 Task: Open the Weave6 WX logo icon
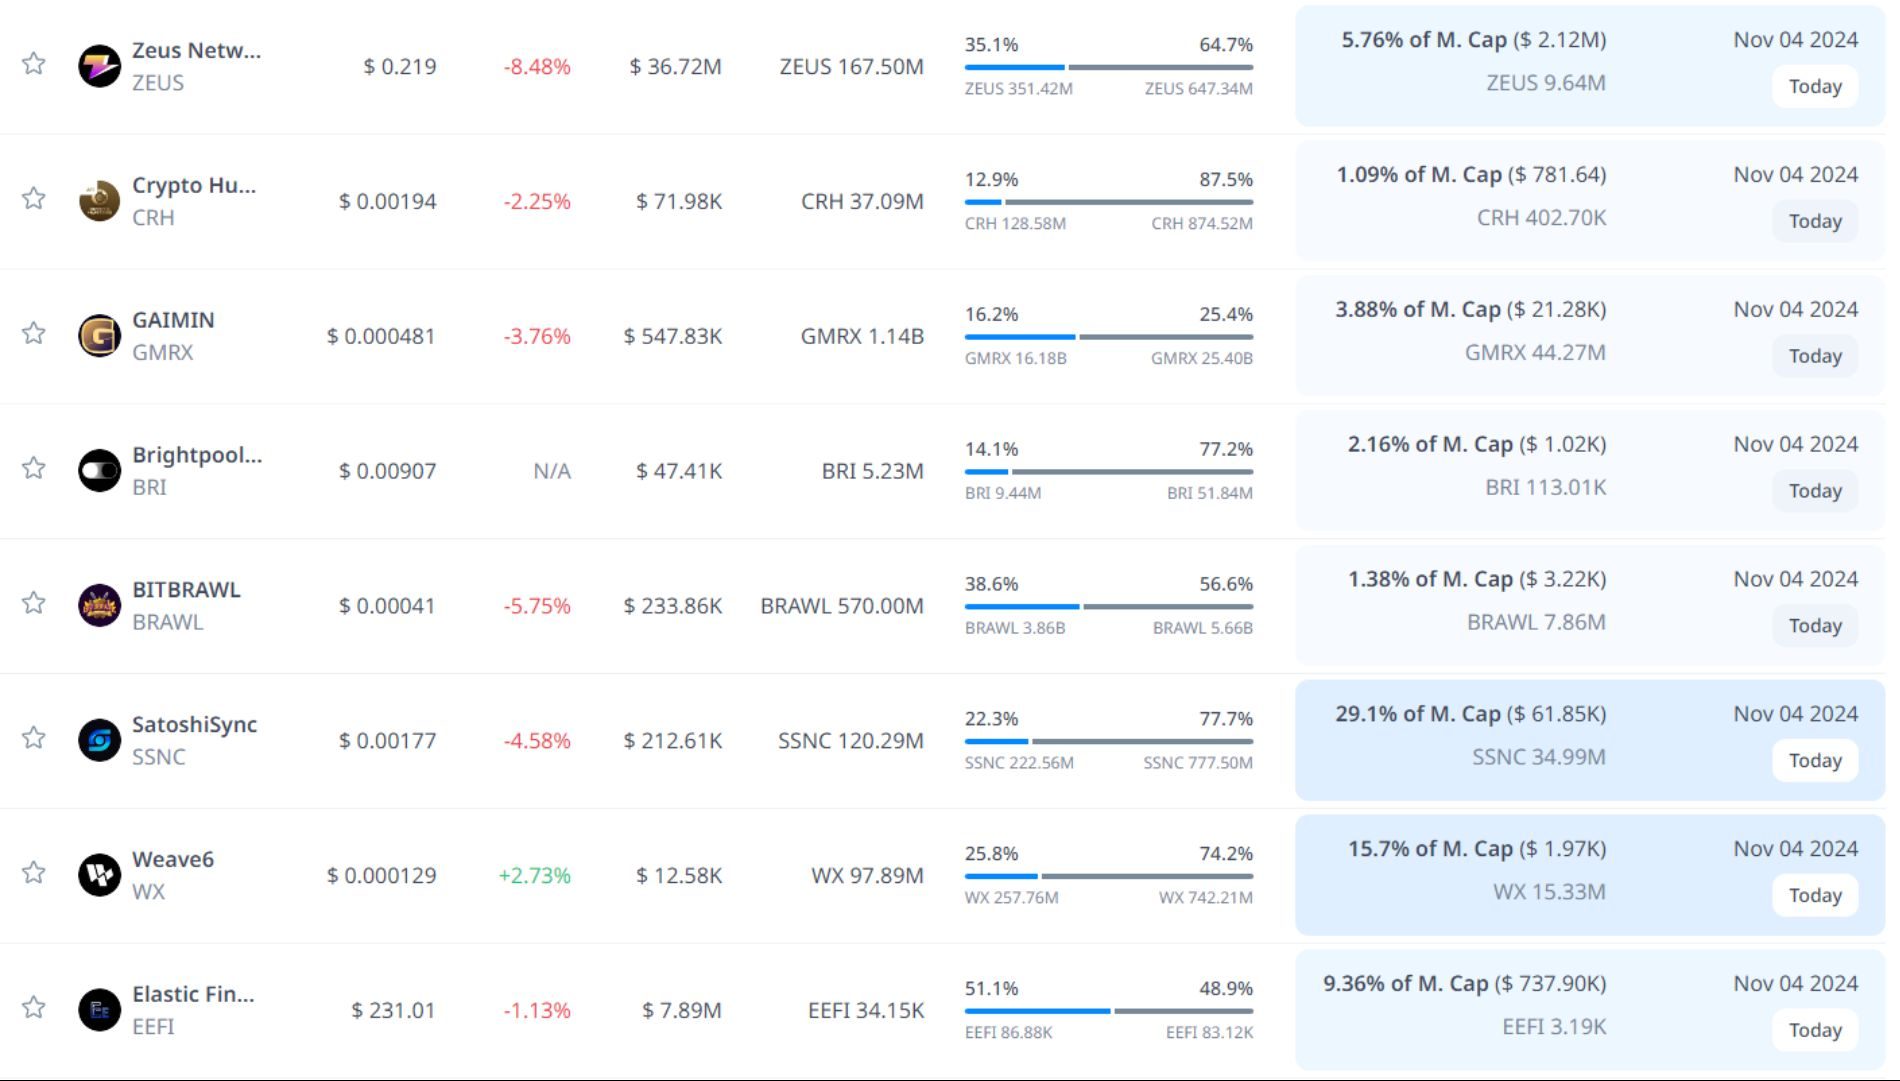(99, 875)
